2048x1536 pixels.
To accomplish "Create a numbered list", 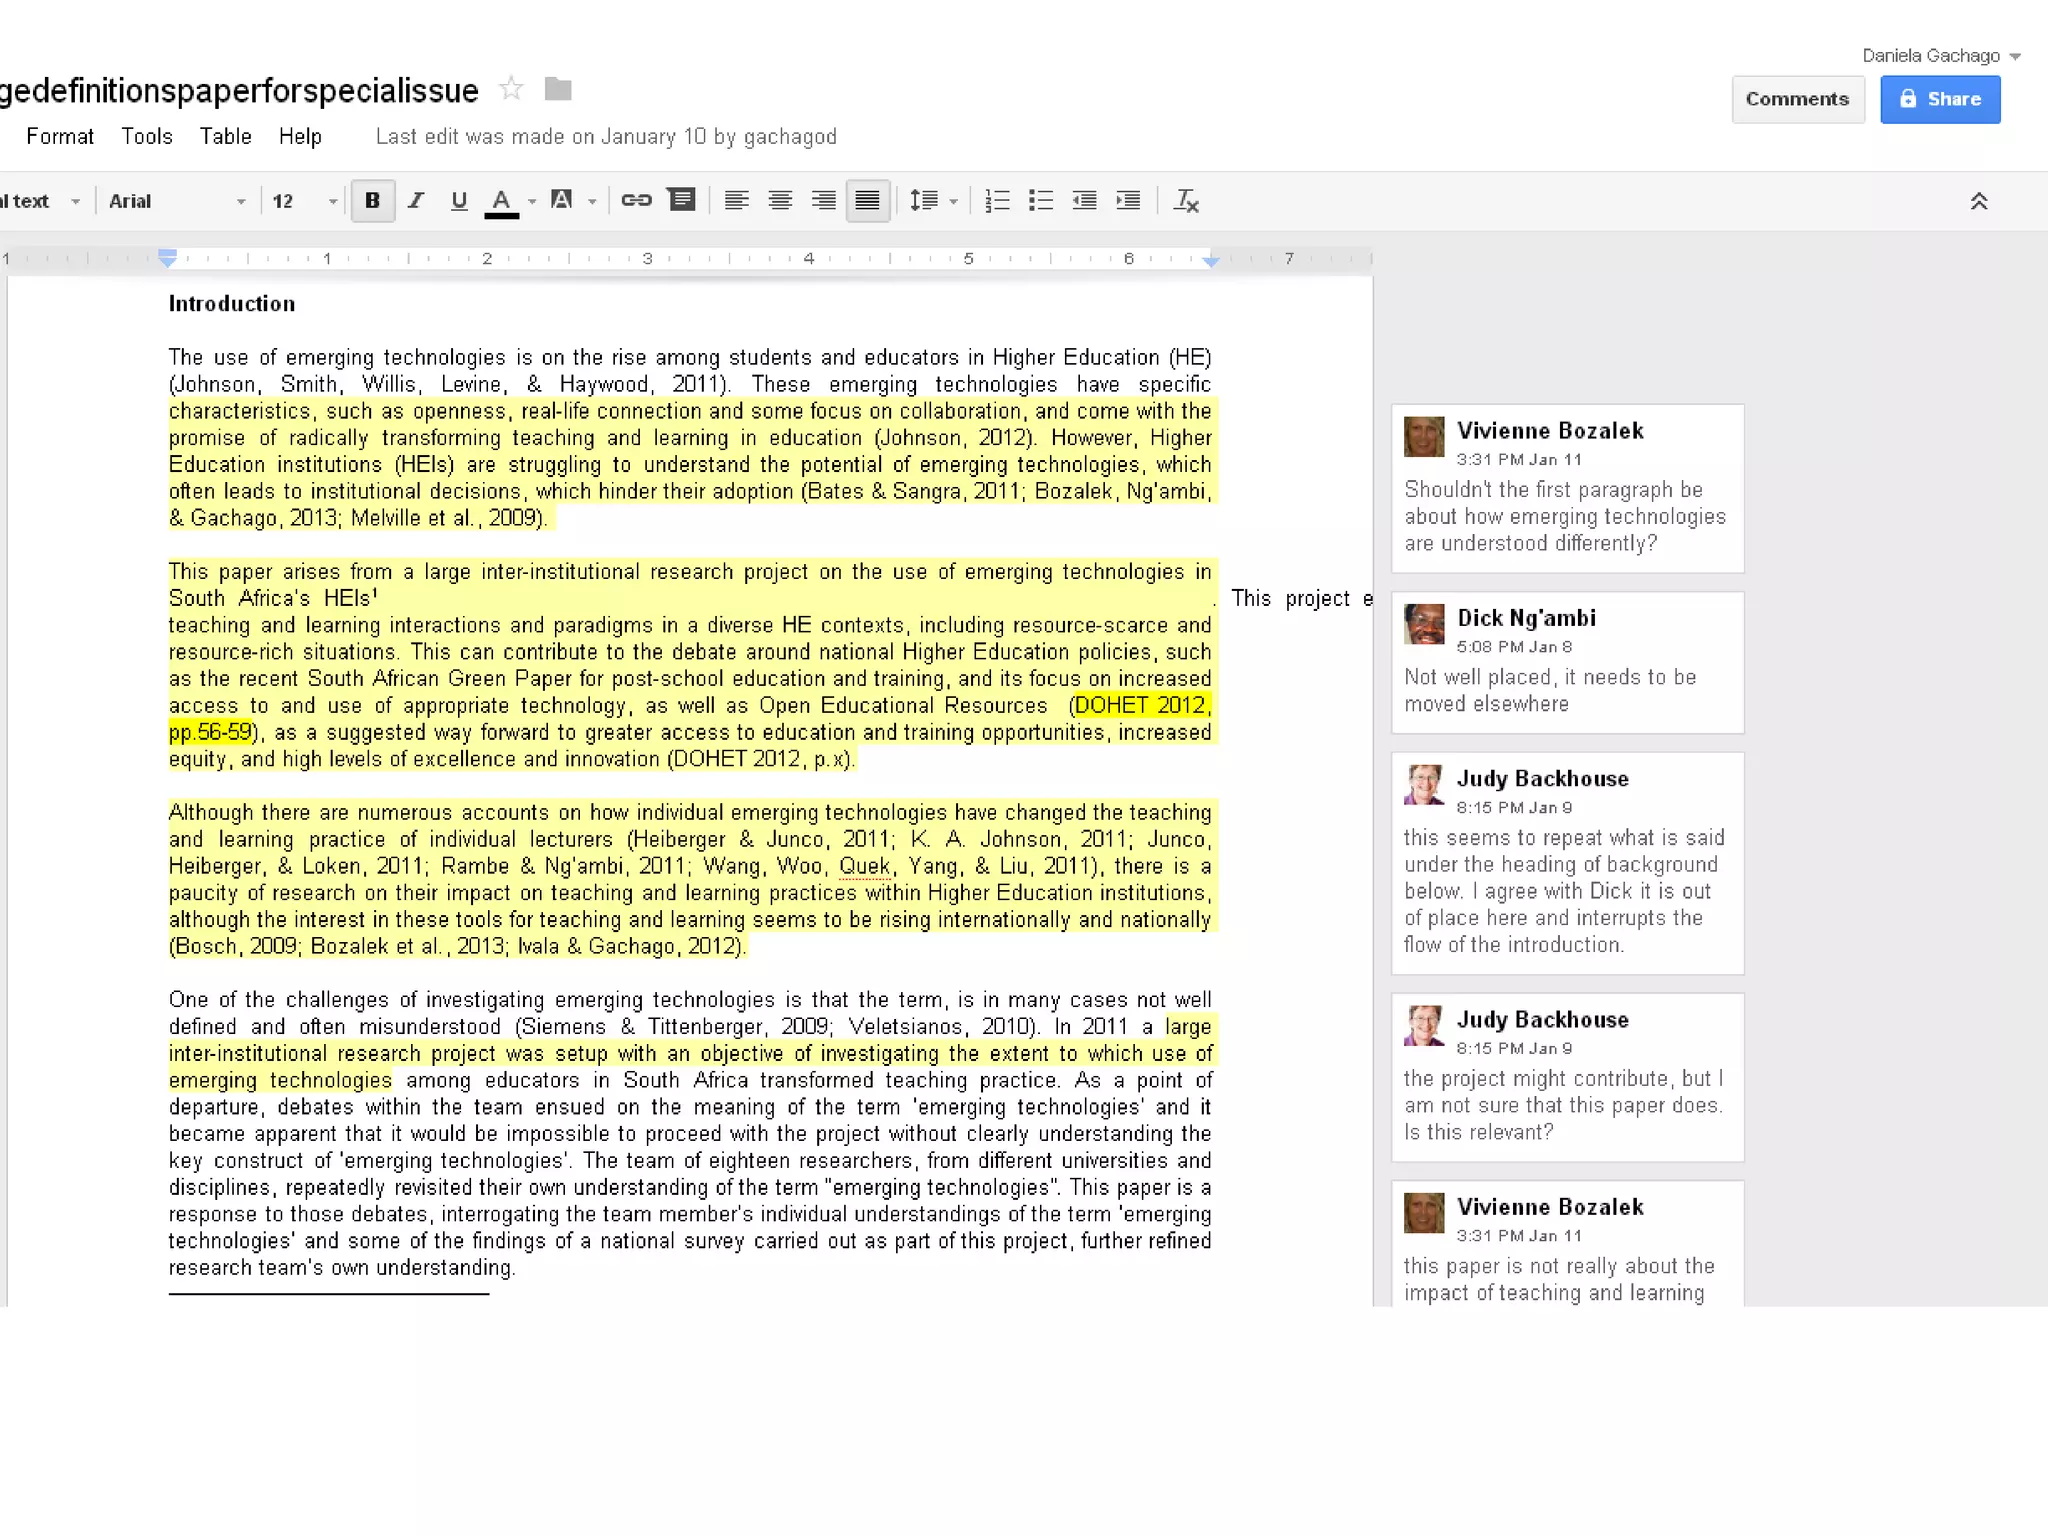I will [x=997, y=201].
